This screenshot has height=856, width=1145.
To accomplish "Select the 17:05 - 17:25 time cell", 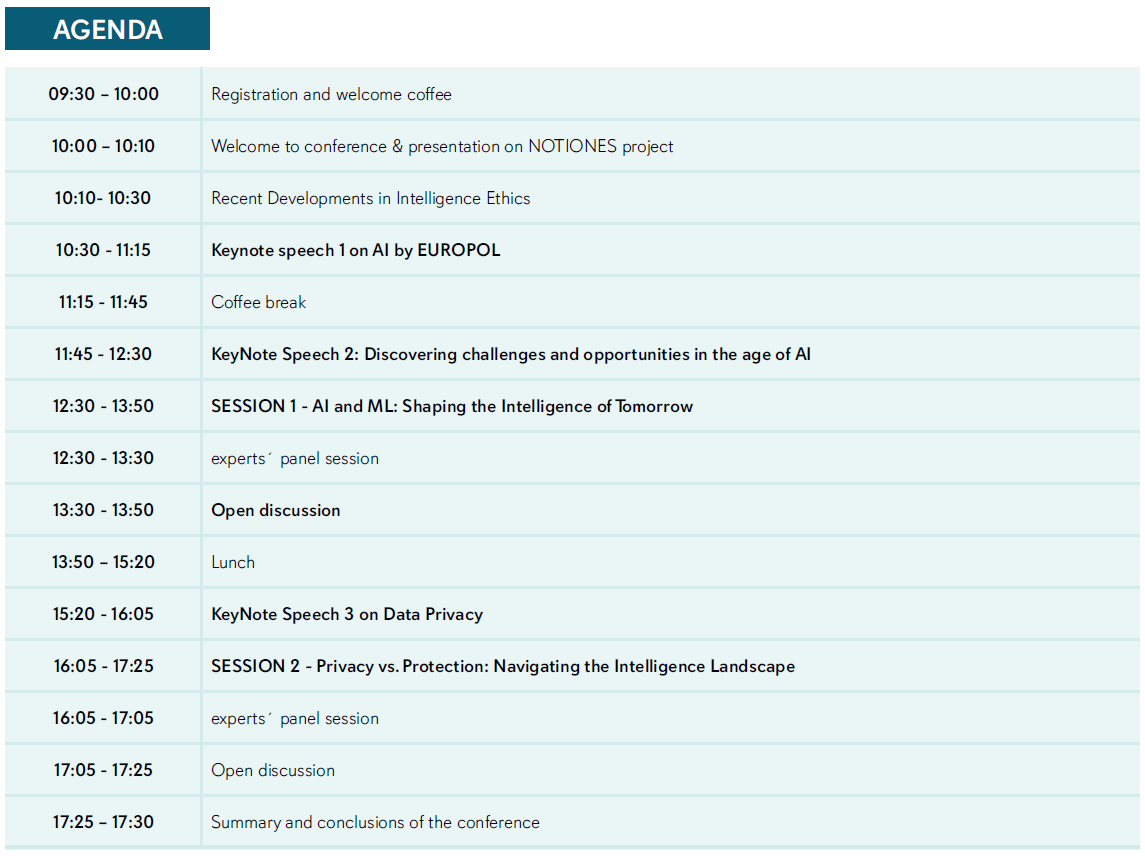I will click(103, 770).
